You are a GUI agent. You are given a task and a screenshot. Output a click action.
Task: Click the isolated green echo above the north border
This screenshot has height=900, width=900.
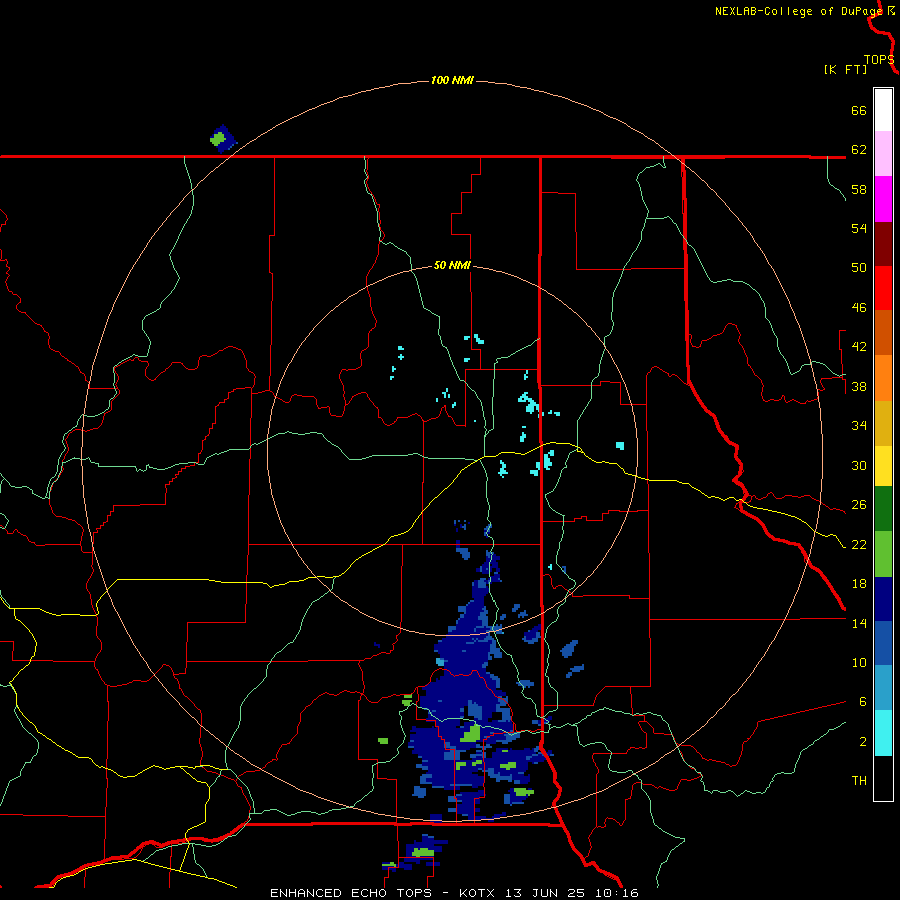tap(219, 139)
